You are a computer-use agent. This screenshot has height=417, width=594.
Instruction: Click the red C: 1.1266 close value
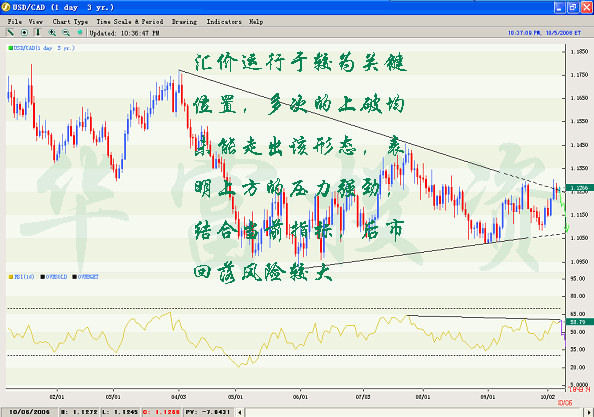(x=162, y=412)
